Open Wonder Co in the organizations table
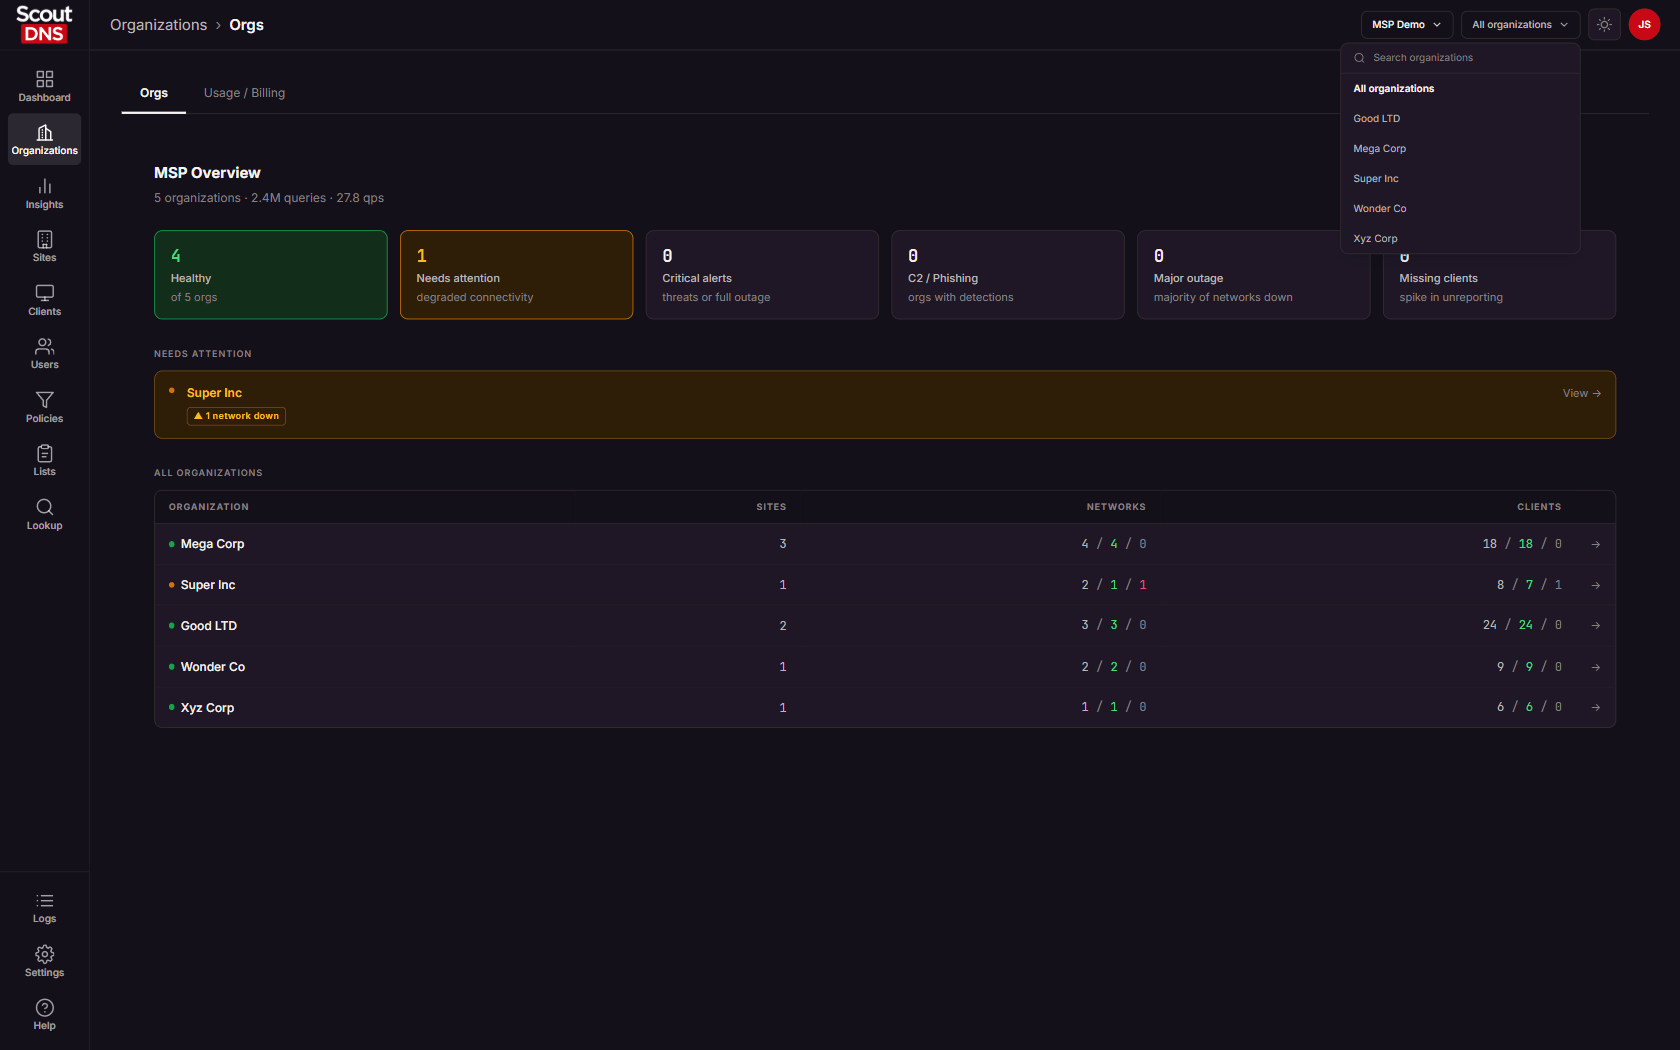Viewport: 1680px width, 1050px height. 213,667
